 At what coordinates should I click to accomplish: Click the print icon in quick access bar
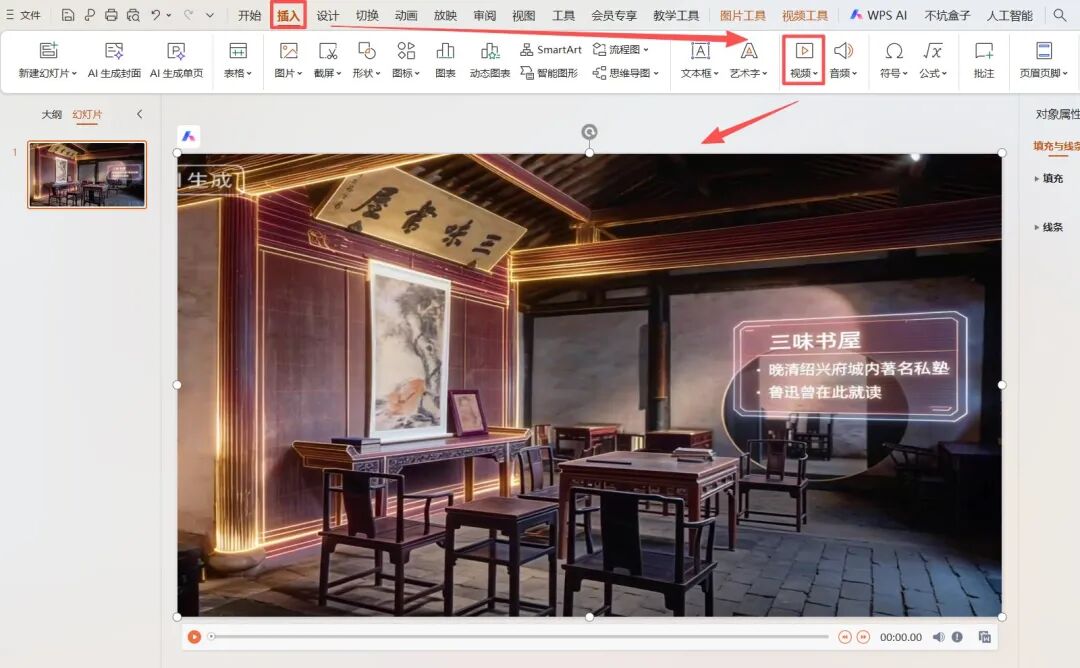(x=111, y=15)
